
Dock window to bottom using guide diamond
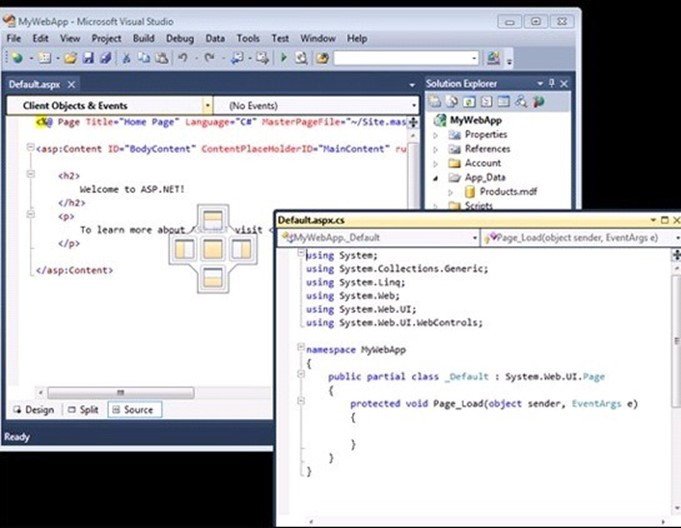(213, 278)
